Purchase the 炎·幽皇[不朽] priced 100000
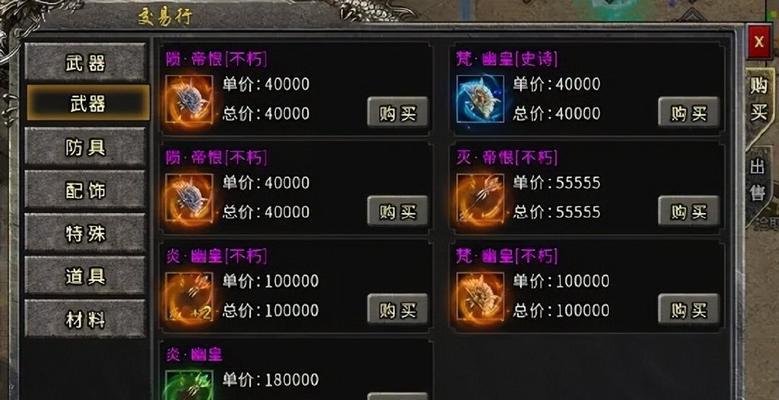Viewport: 779px width, 400px height. [x=397, y=309]
